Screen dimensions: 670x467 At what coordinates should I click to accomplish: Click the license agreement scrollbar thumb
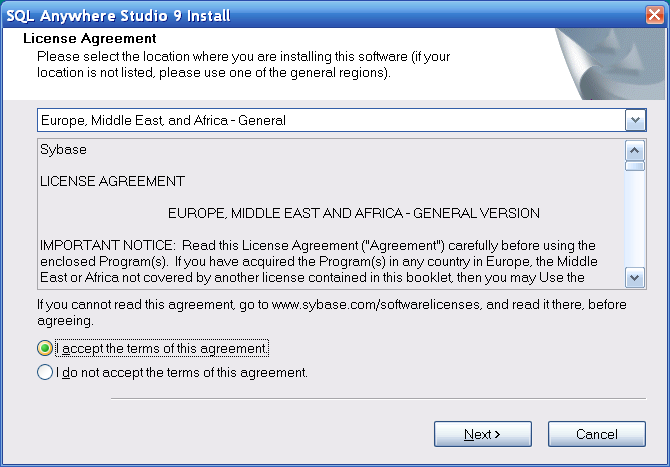[634, 166]
